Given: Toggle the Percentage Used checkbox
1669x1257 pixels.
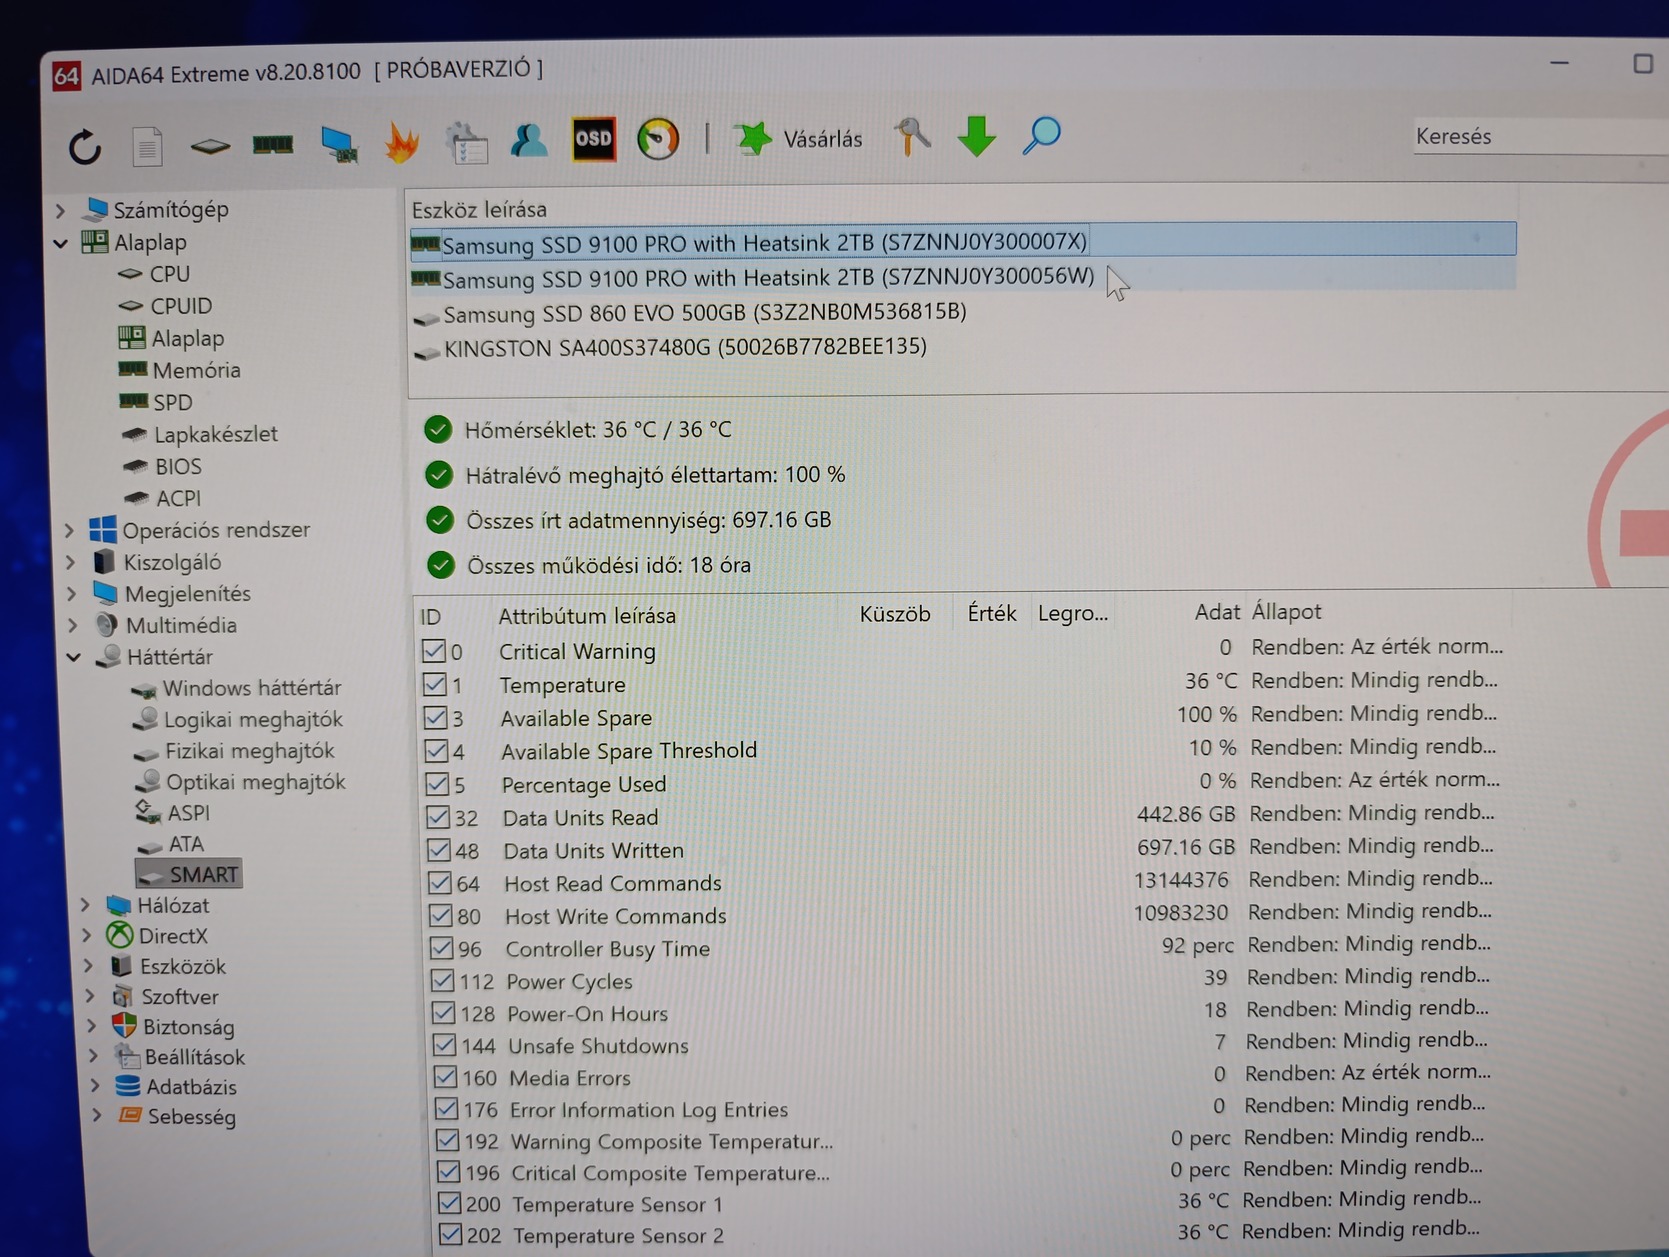Looking at the screenshot, I should (x=437, y=784).
